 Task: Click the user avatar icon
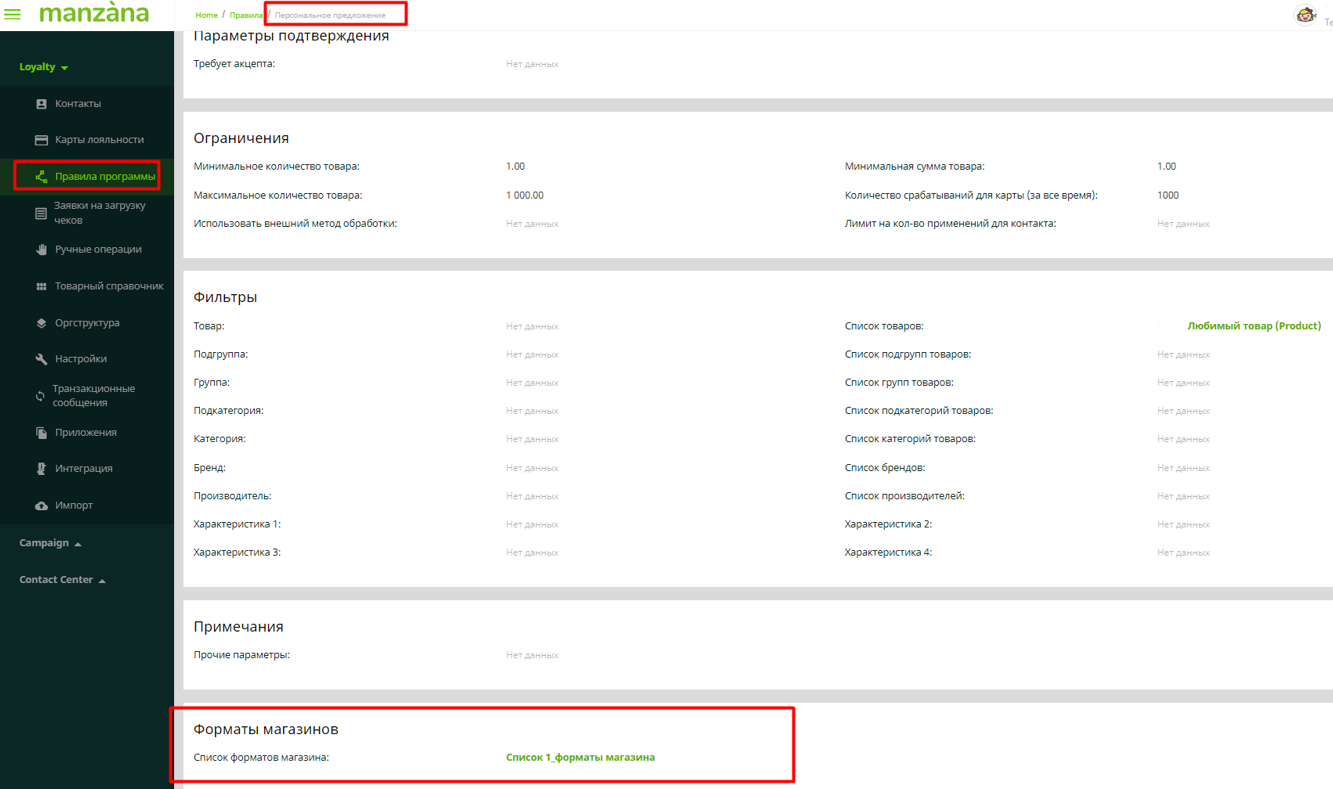point(1305,15)
